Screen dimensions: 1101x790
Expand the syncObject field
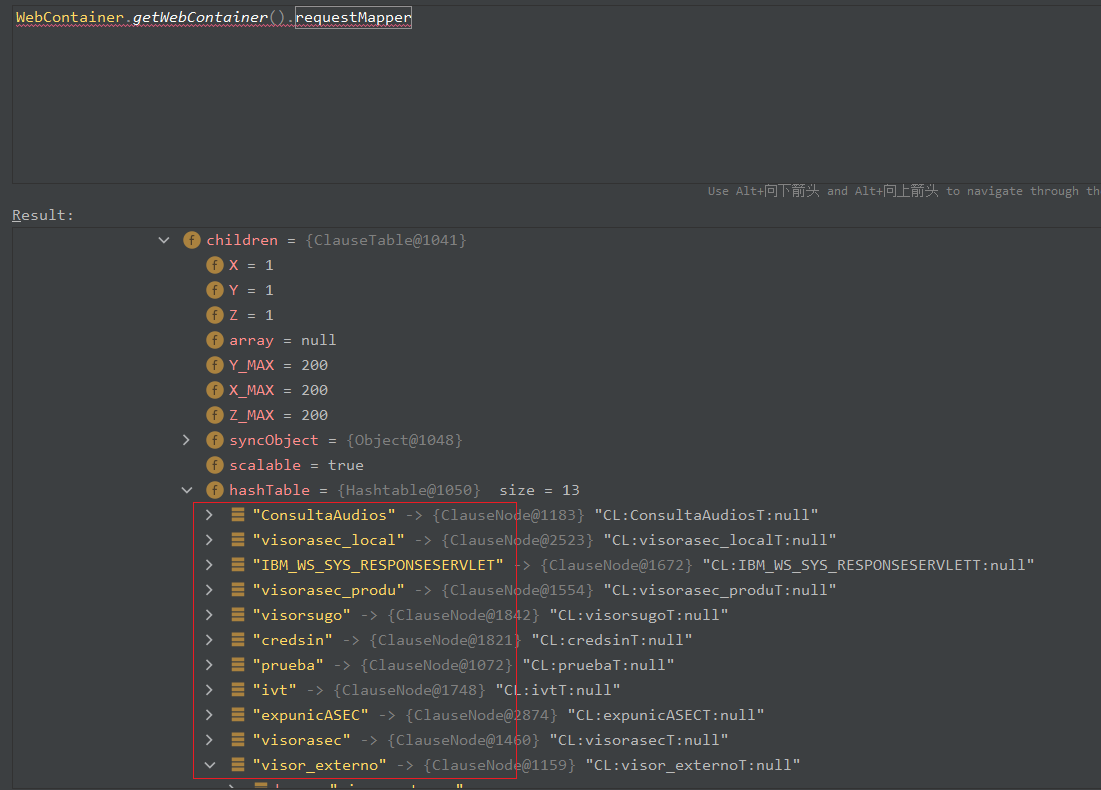[186, 440]
